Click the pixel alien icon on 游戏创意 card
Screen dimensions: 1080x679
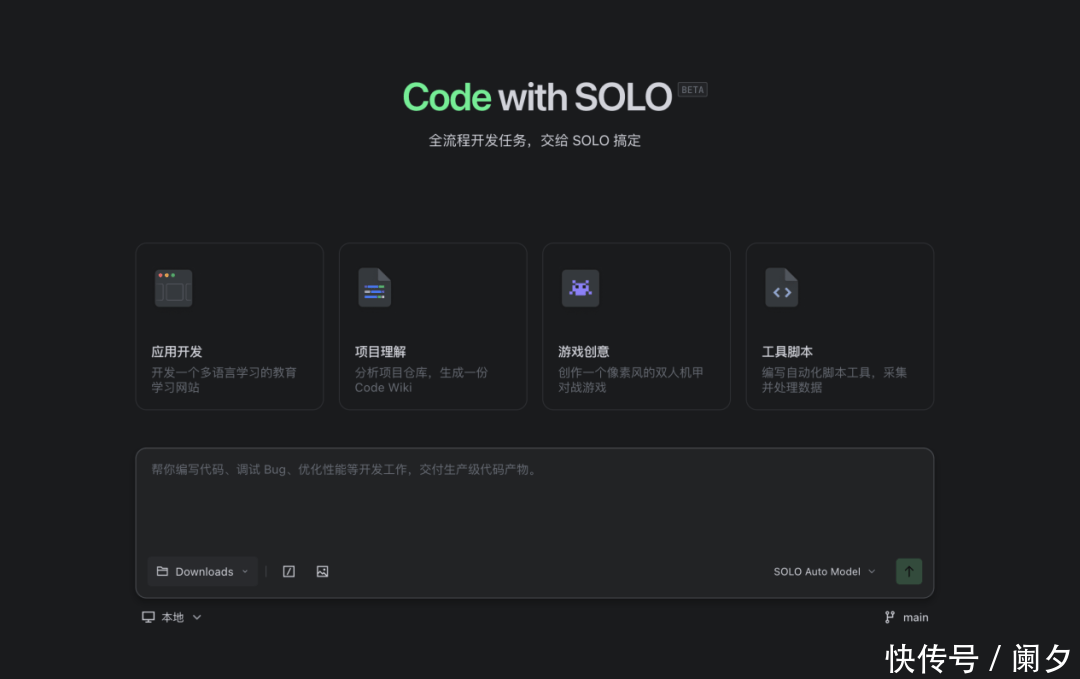[580, 288]
